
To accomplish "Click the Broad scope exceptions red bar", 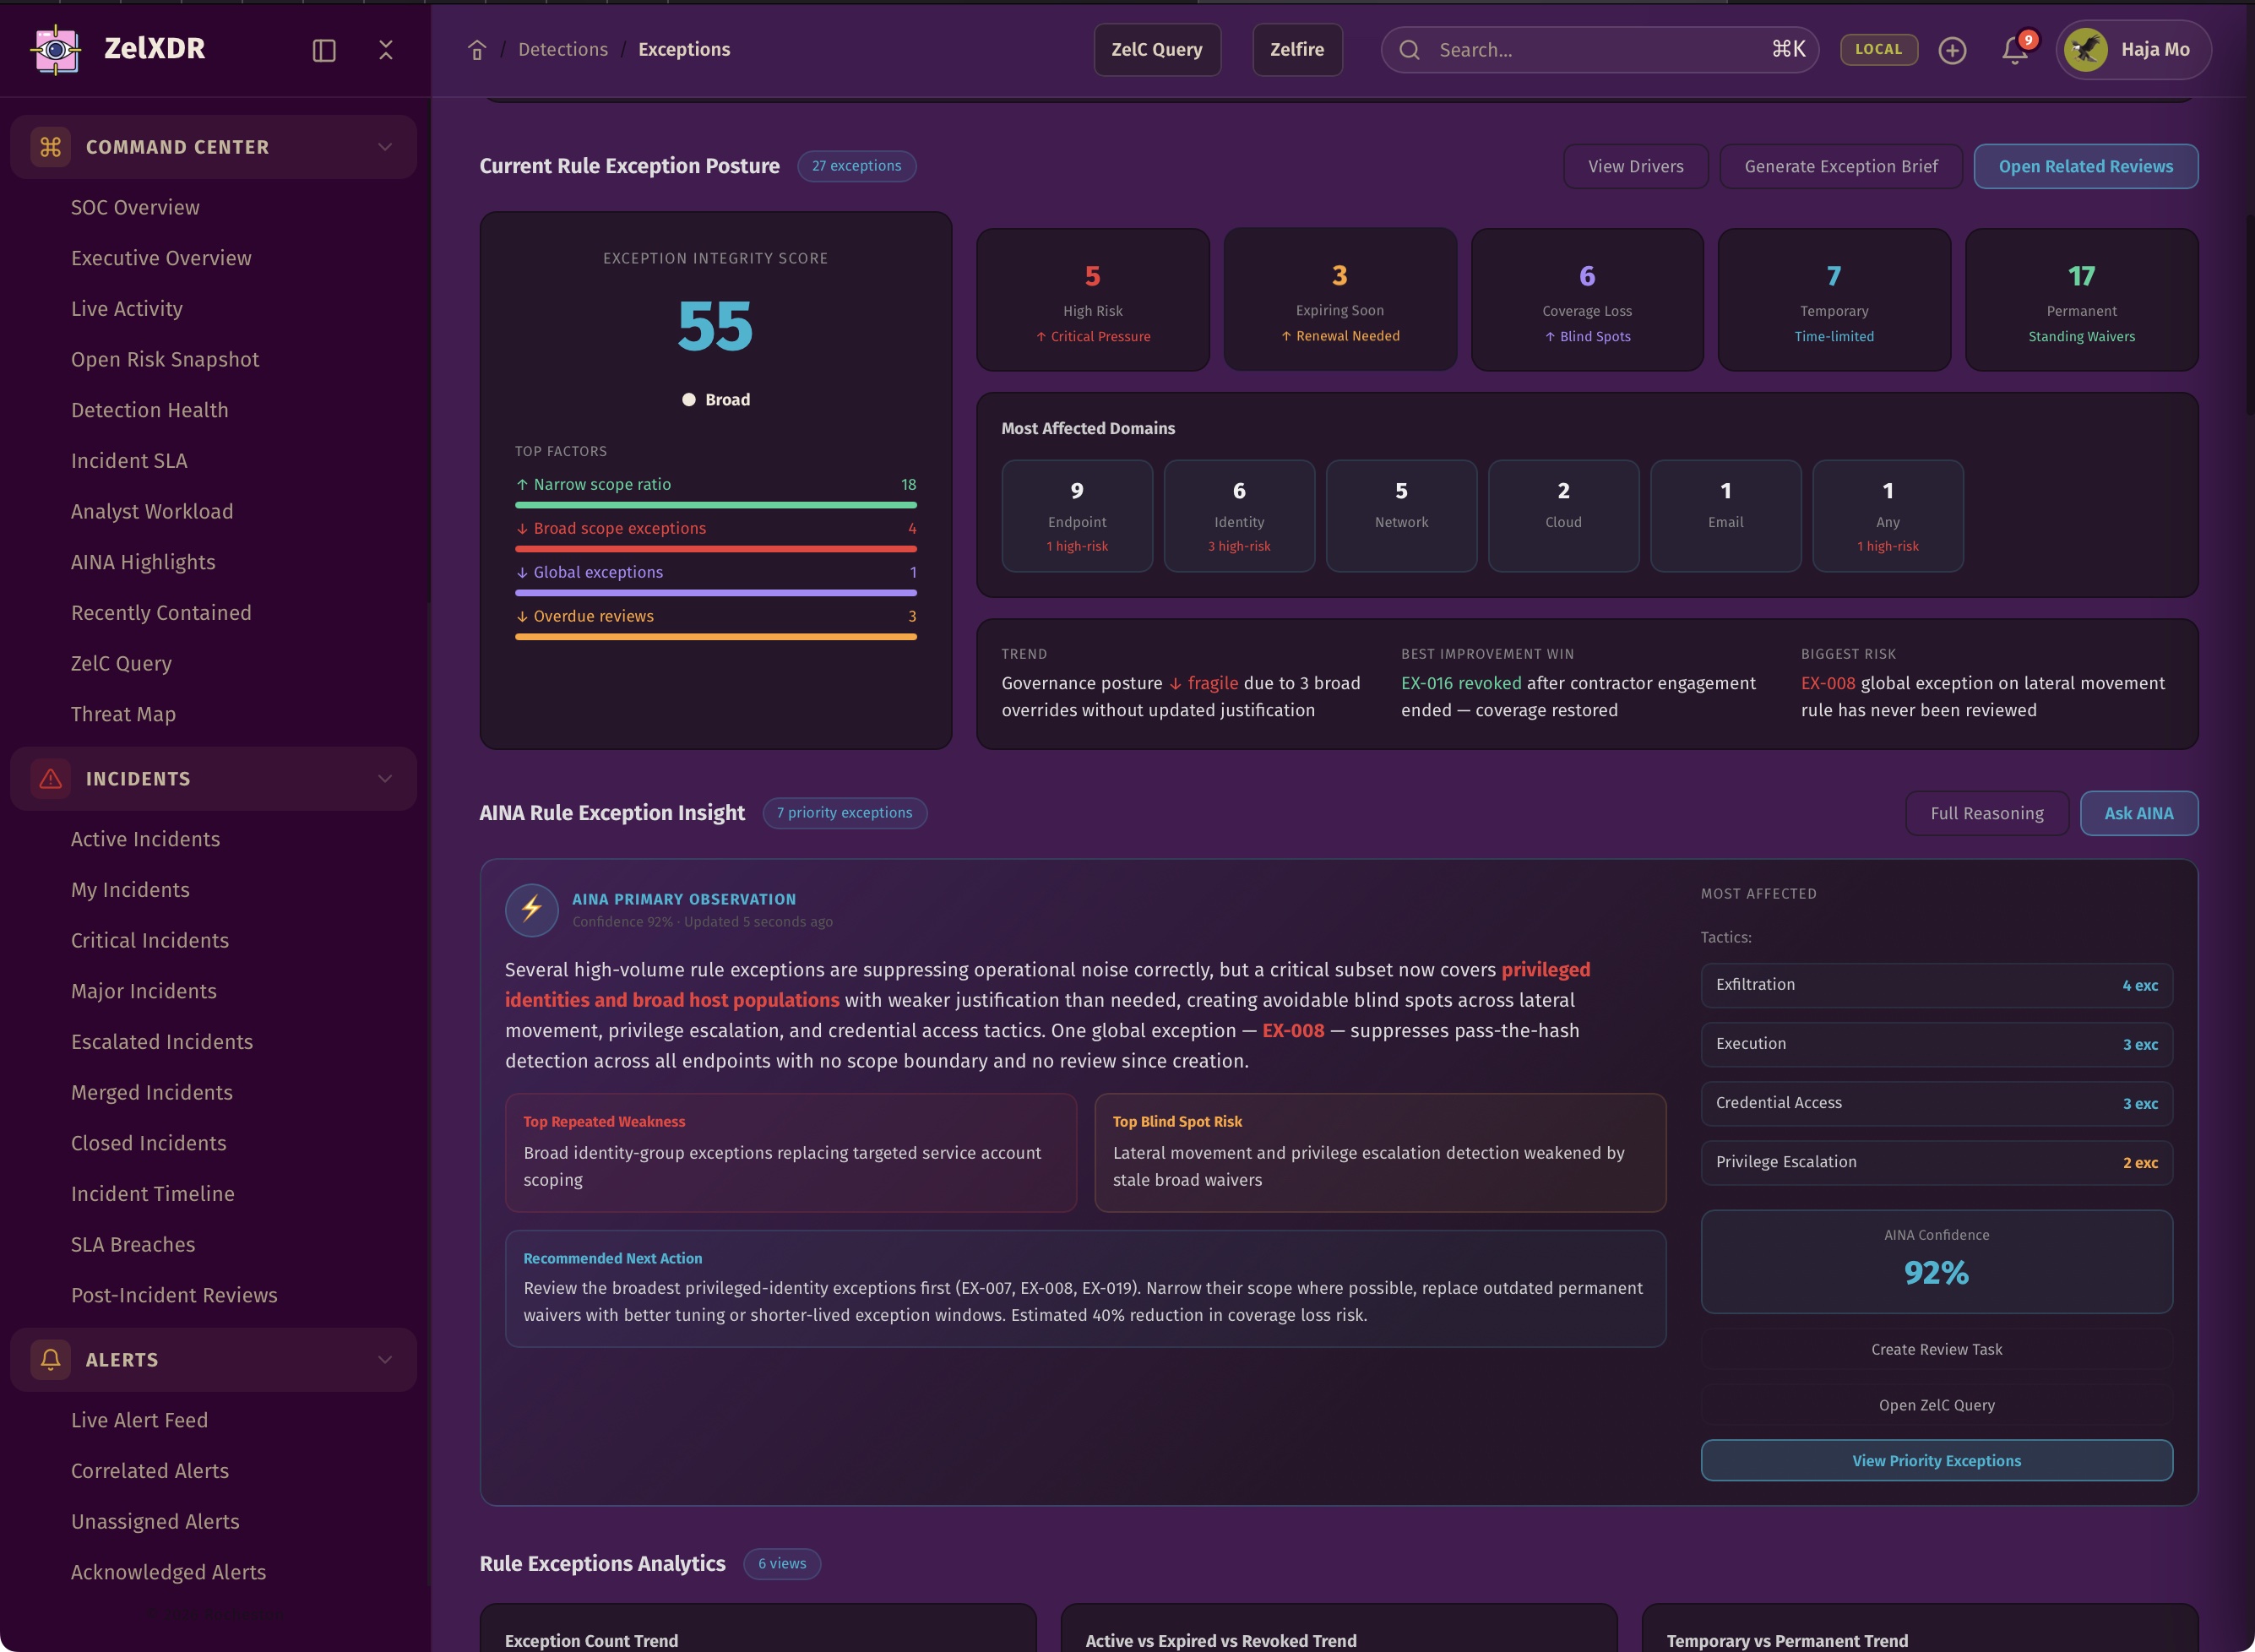I will 715,548.
